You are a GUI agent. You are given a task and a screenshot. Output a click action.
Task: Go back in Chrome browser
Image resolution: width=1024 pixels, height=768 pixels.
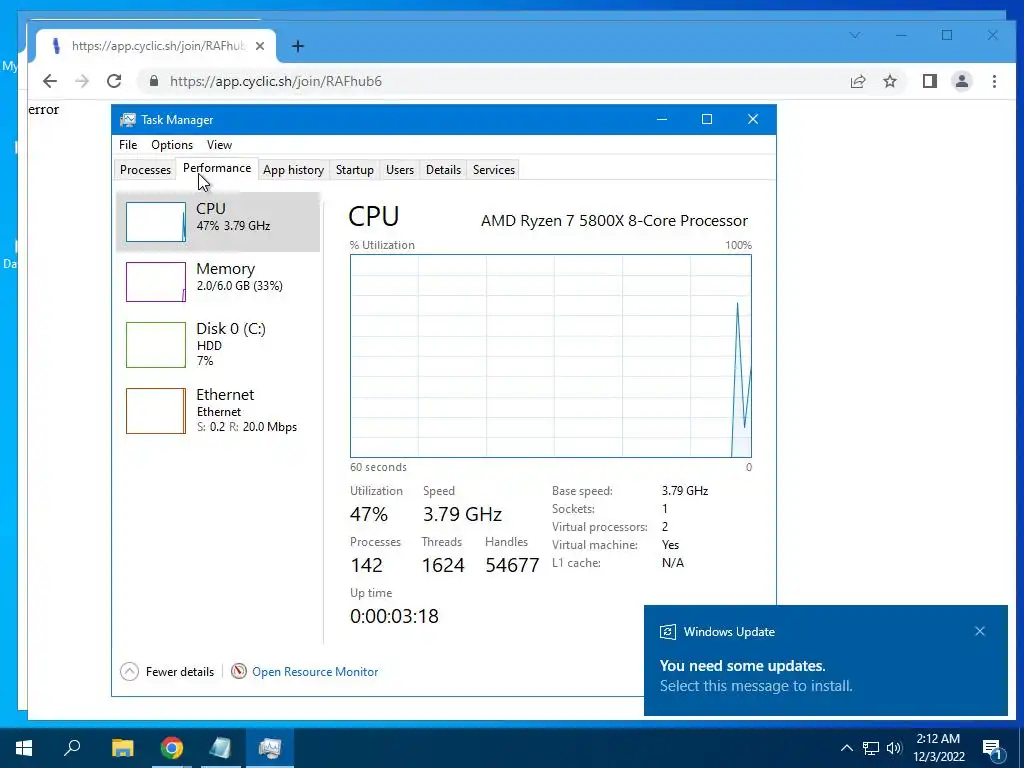point(50,81)
